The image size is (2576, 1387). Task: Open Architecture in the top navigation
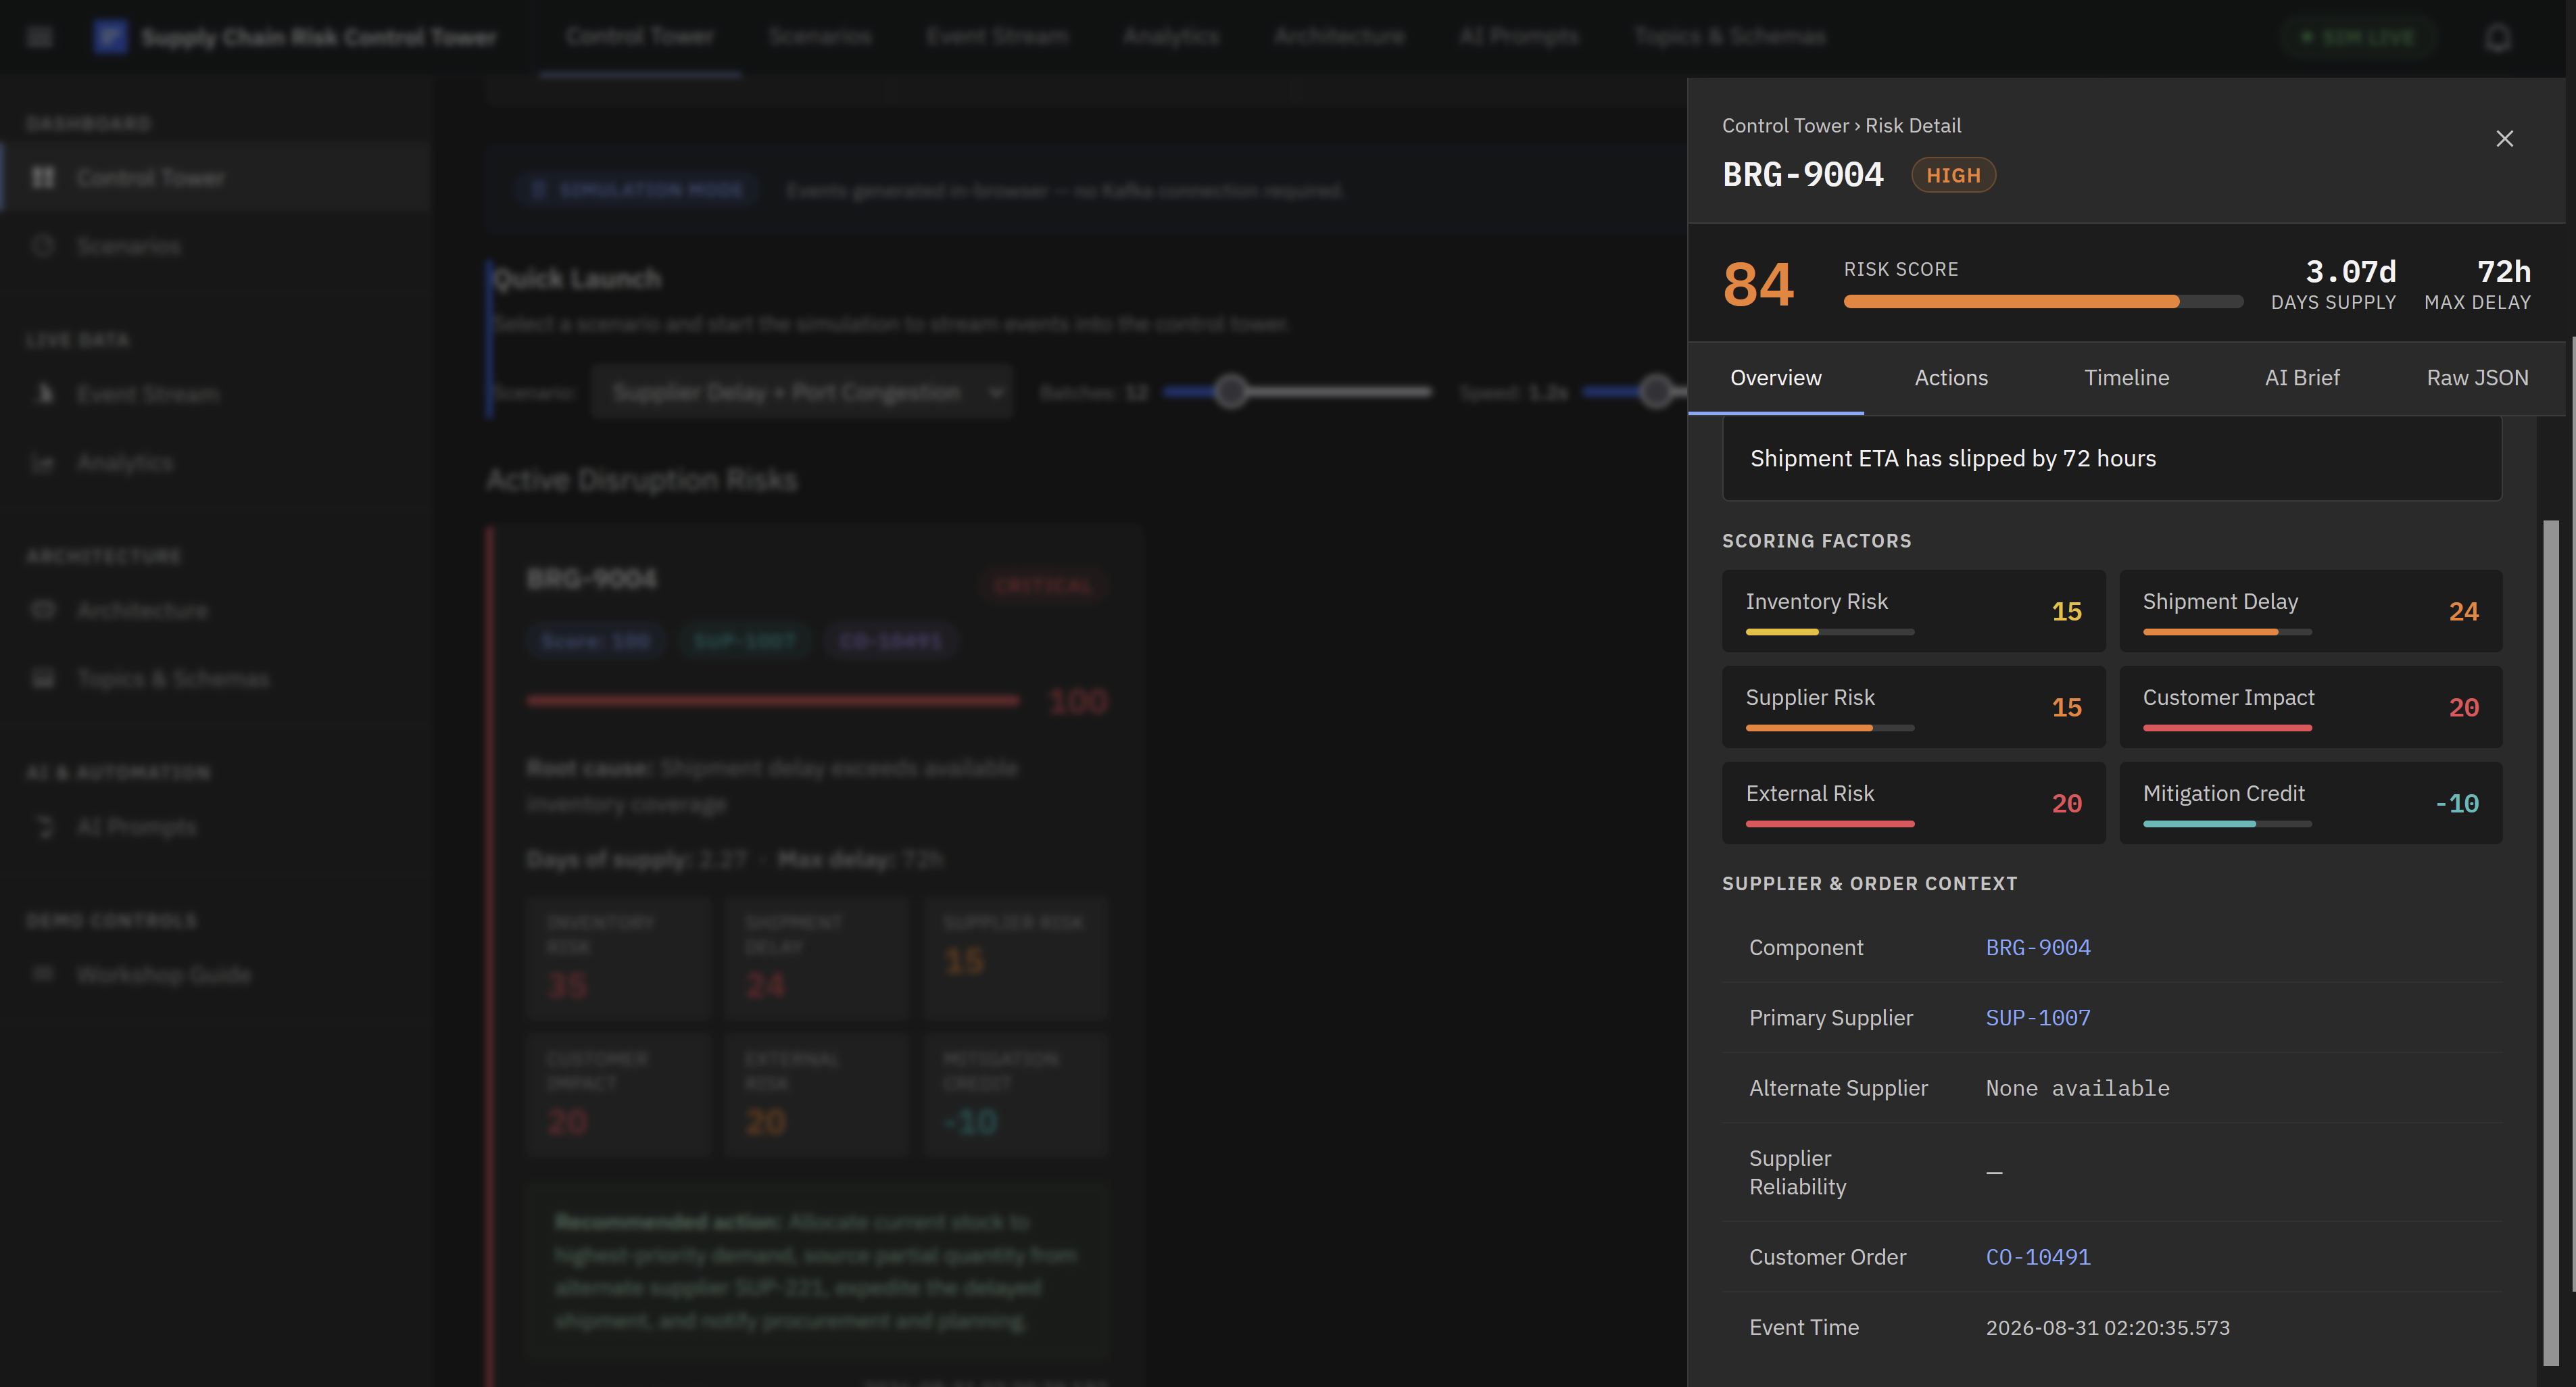[x=1339, y=37]
